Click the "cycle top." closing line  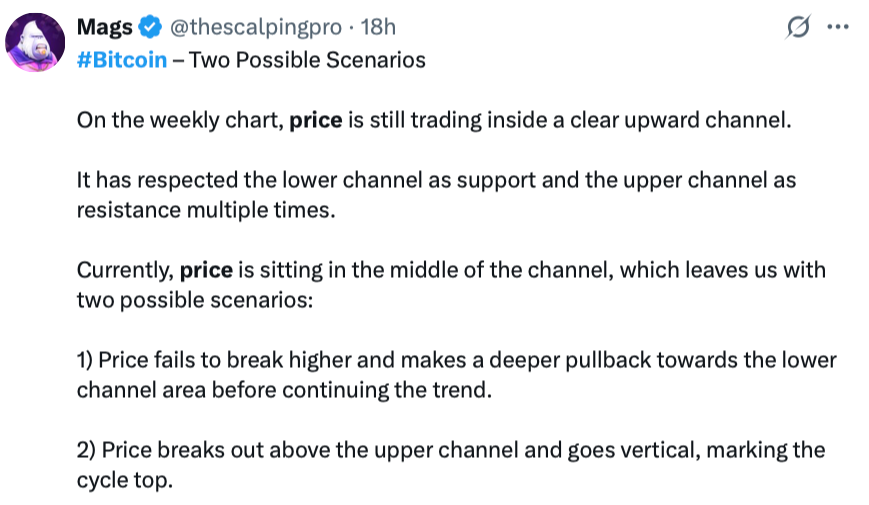point(125,477)
